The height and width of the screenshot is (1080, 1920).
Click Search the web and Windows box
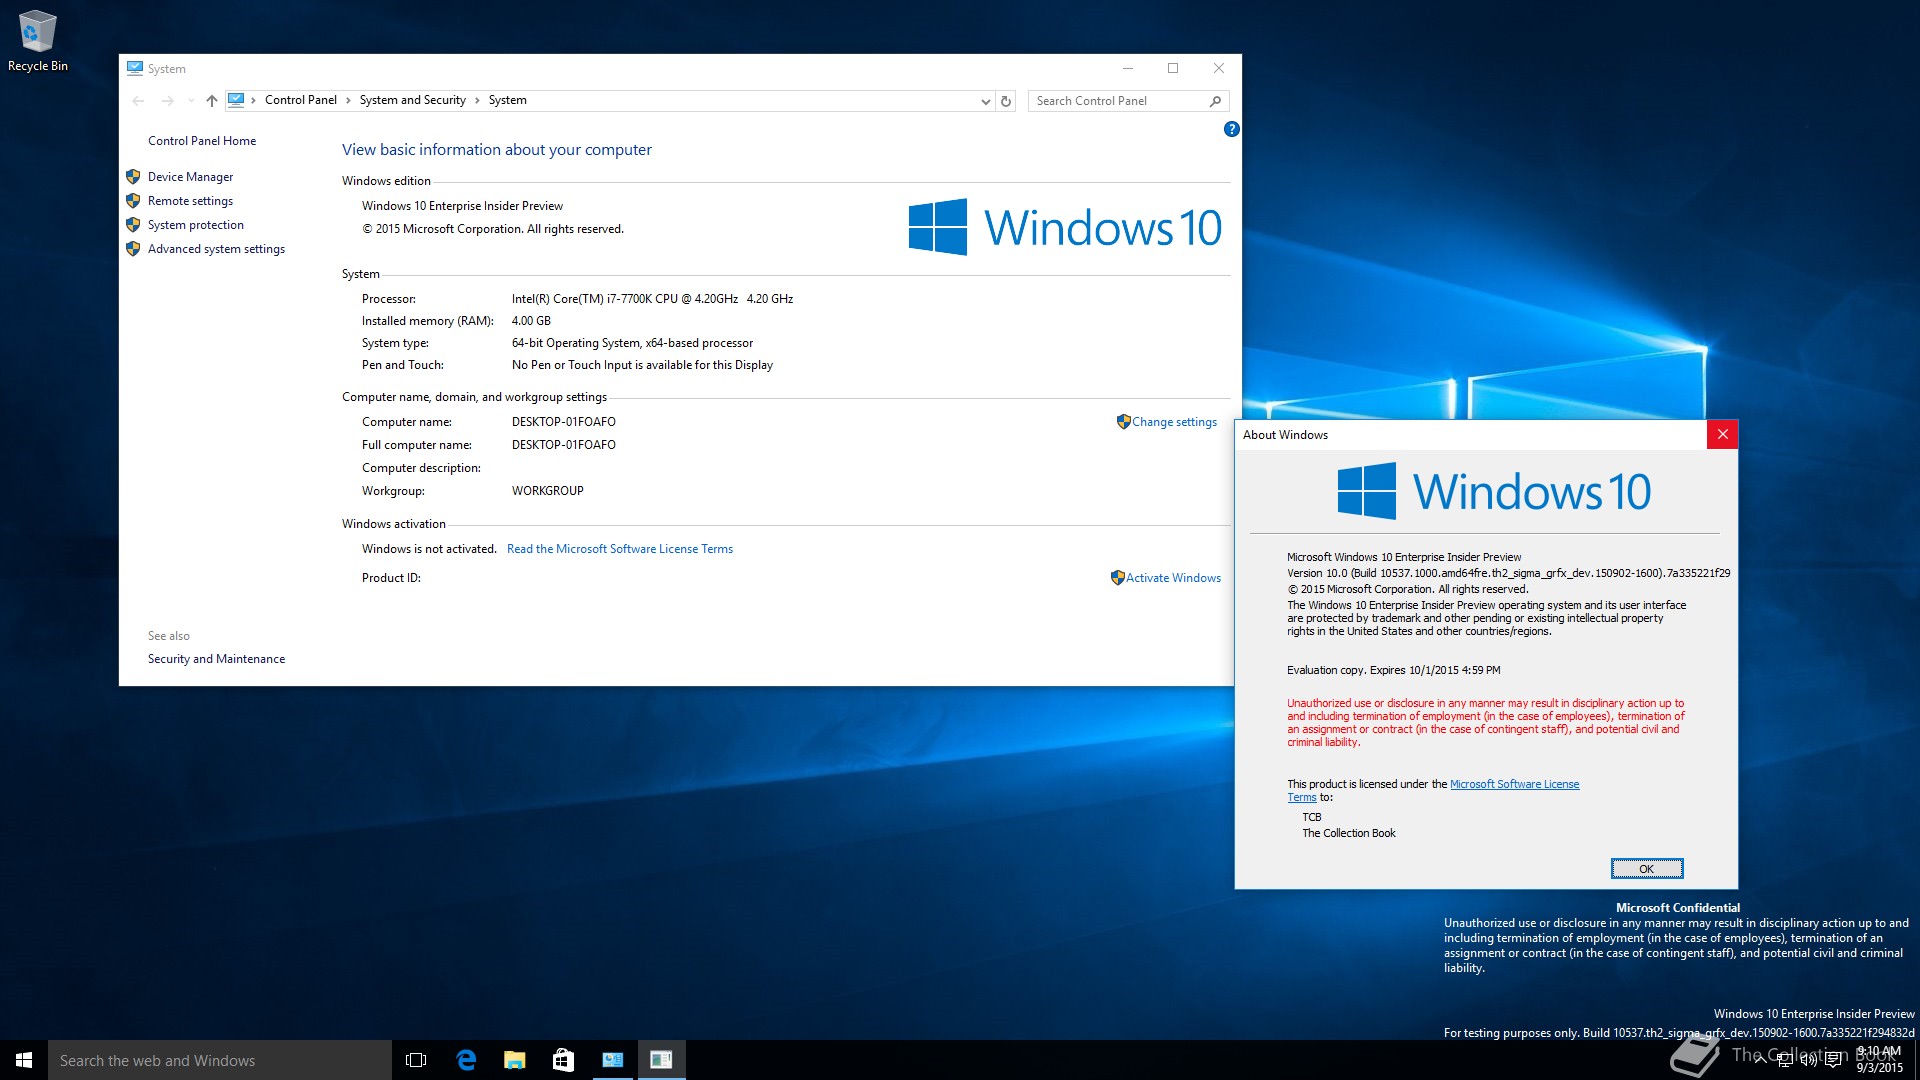coord(220,1060)
